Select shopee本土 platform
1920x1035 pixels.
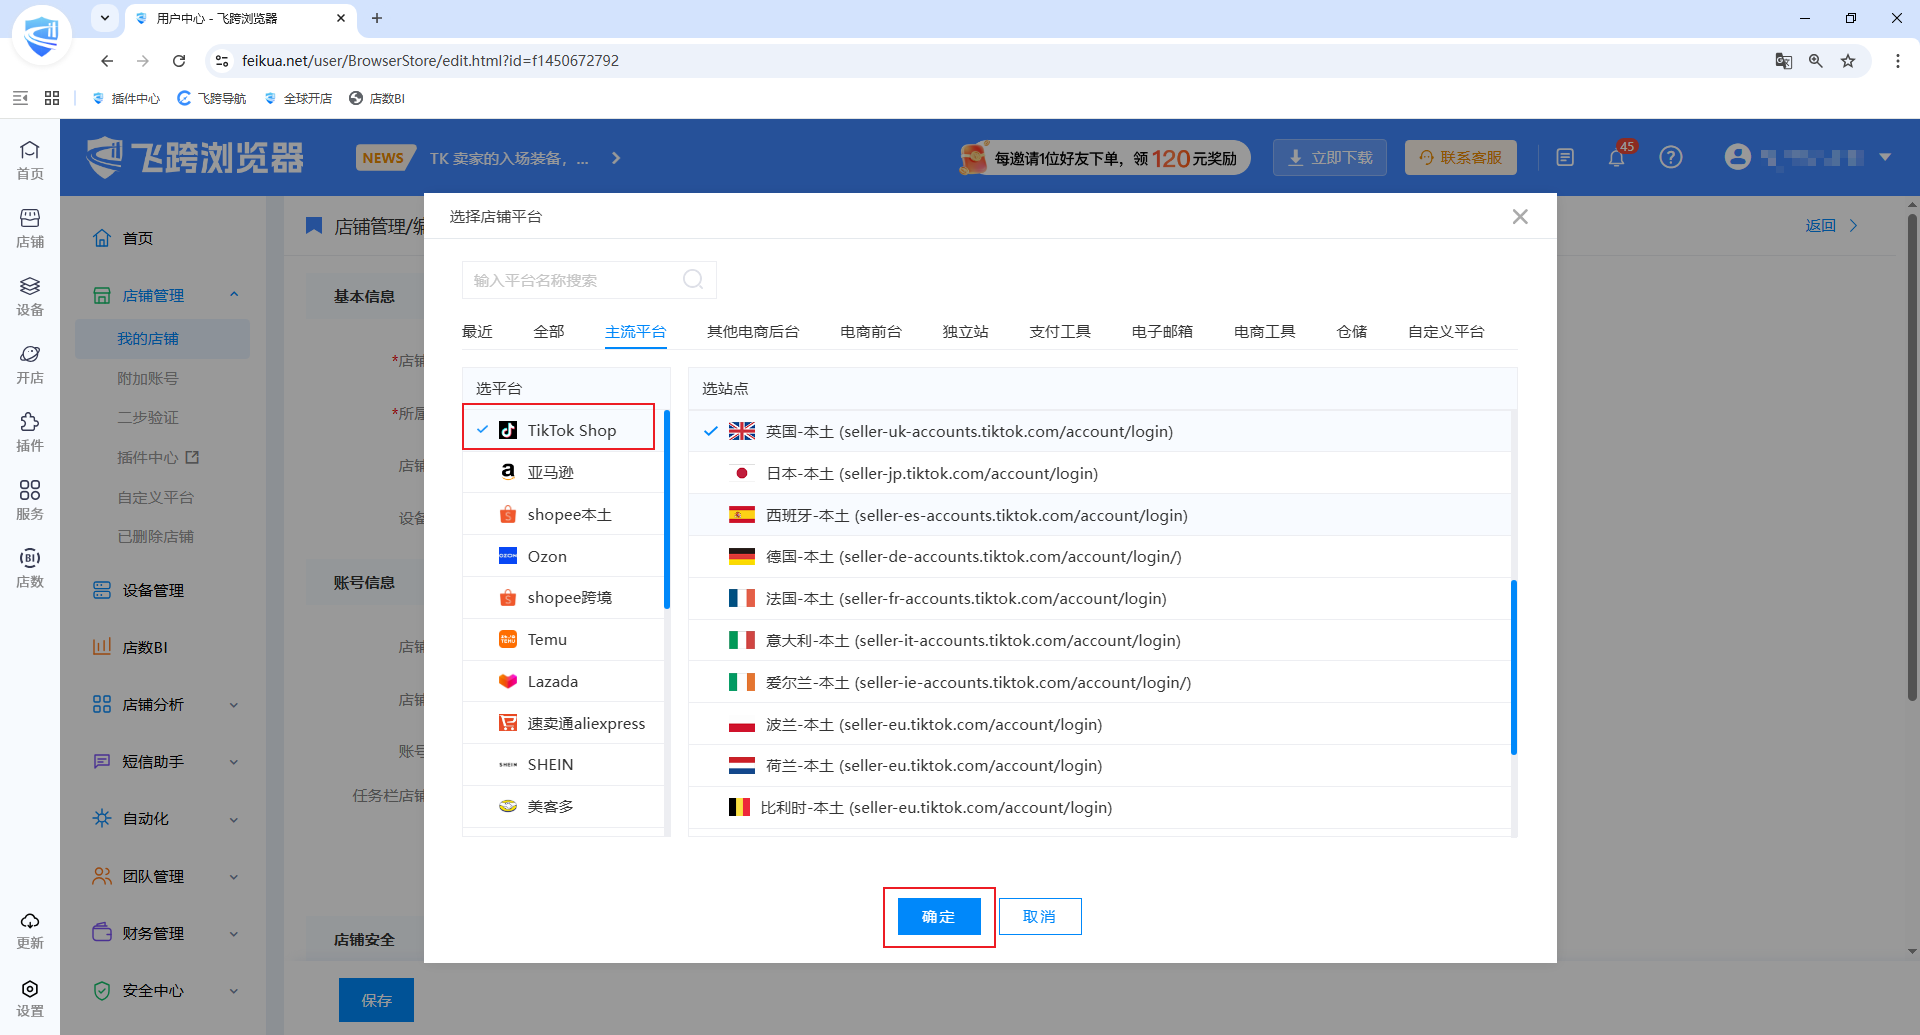point(563,514)
